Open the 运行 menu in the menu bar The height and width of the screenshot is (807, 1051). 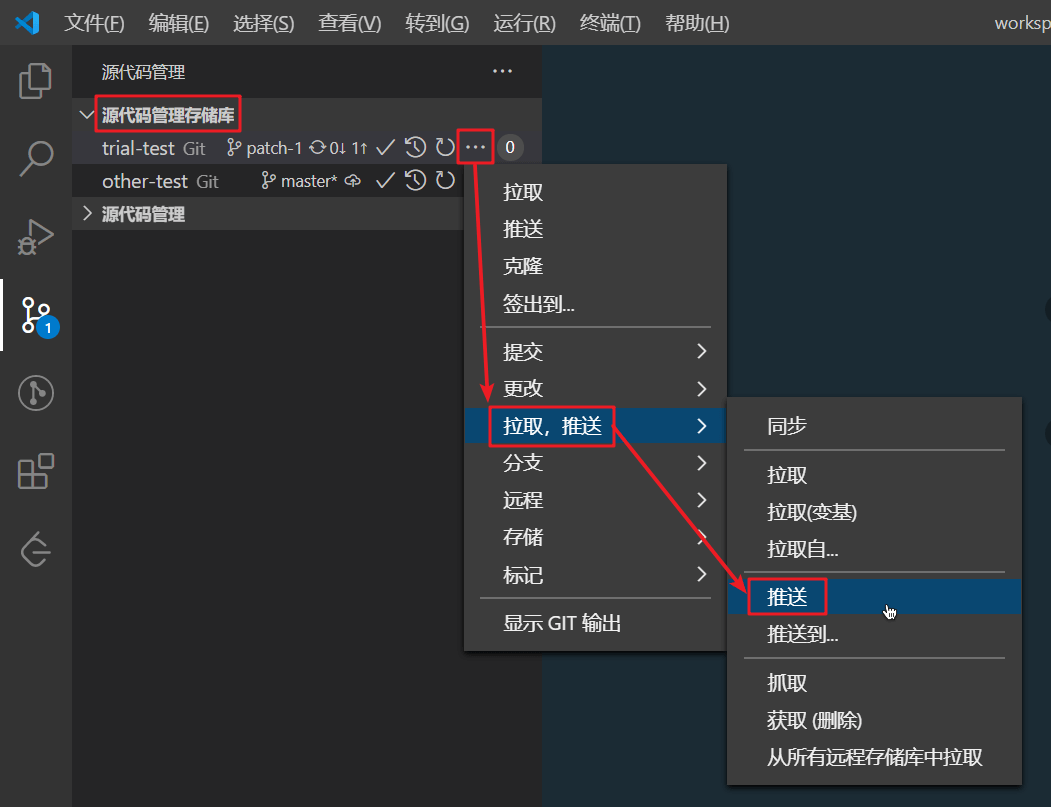[x=523, y=22]
